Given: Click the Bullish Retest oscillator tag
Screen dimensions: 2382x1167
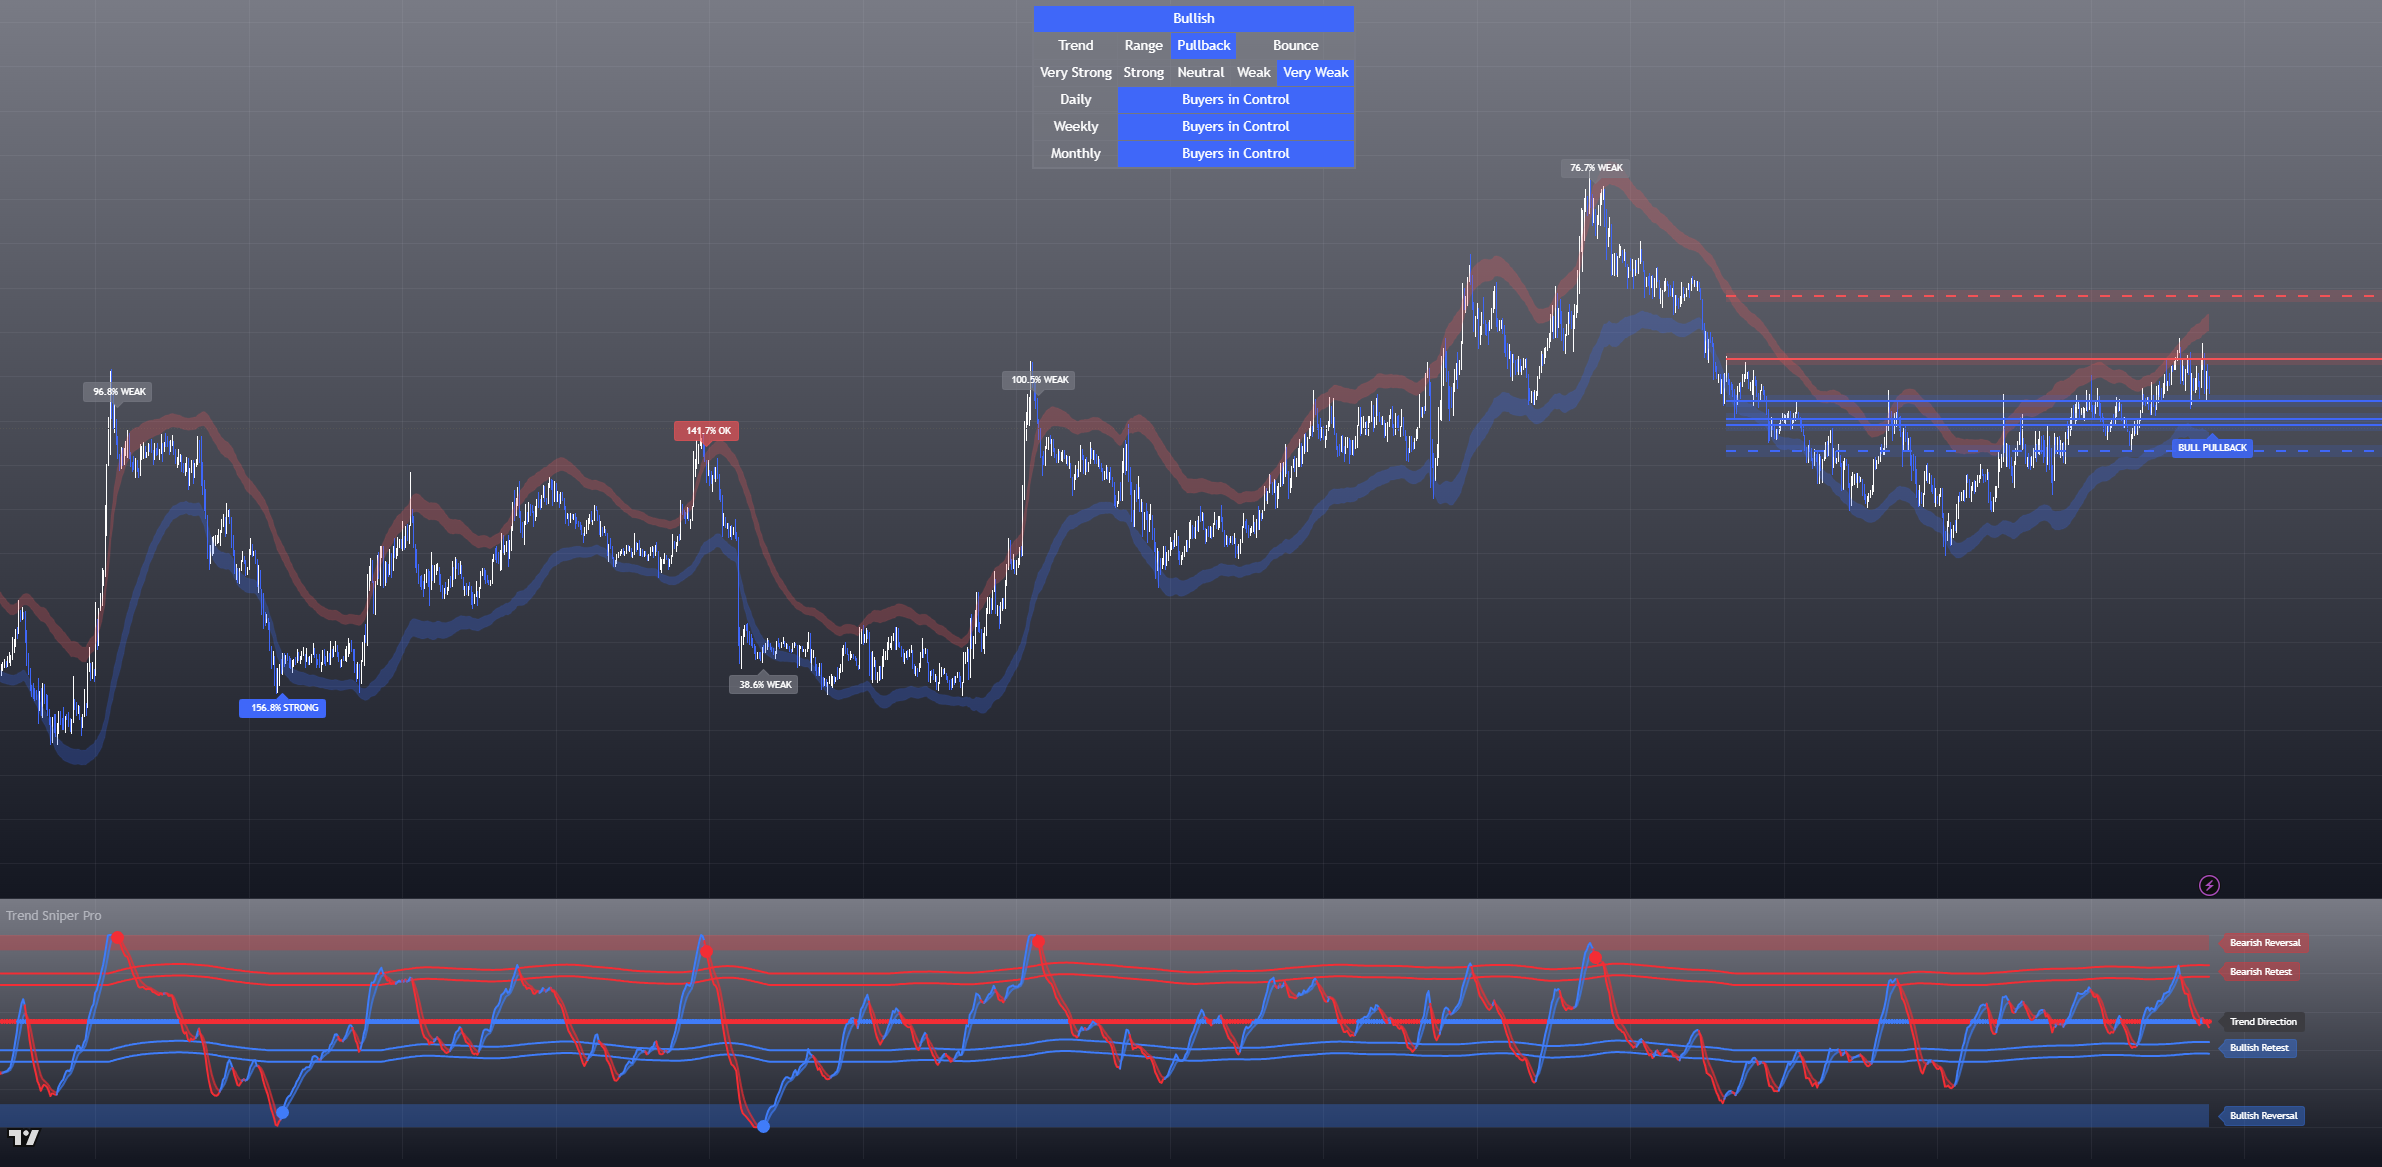Looking at the screenshot, I should 2258,1048.
